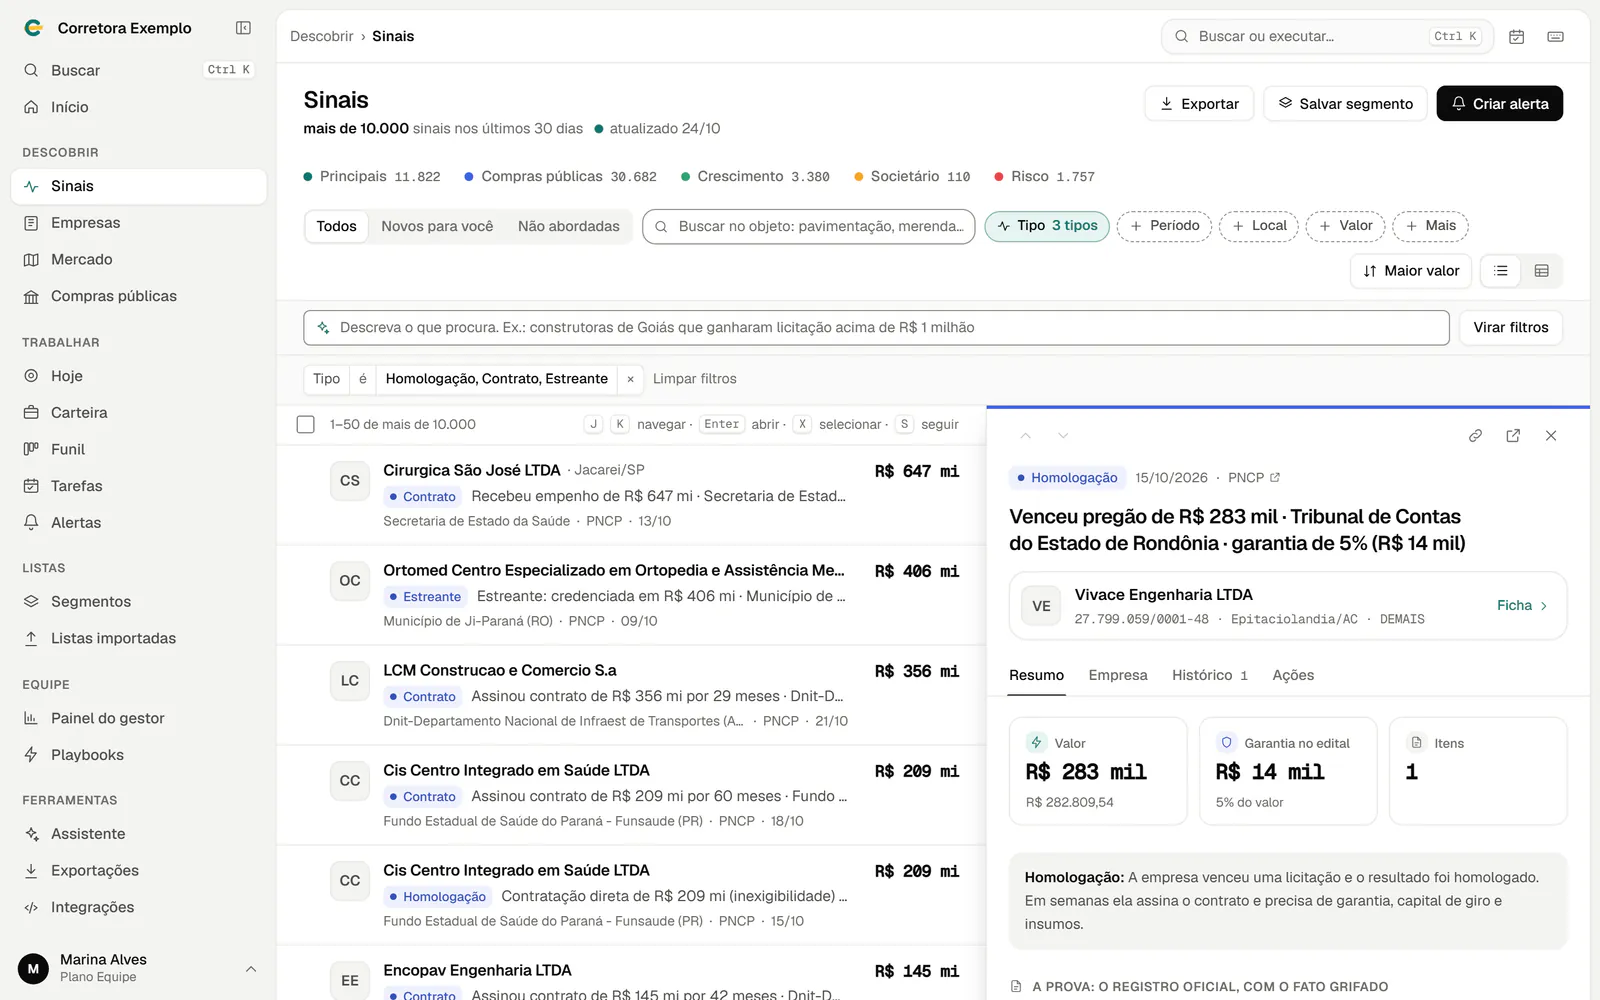The image size is (1600, 1000).
Task: Click the natural language description field
Action: 876,328
